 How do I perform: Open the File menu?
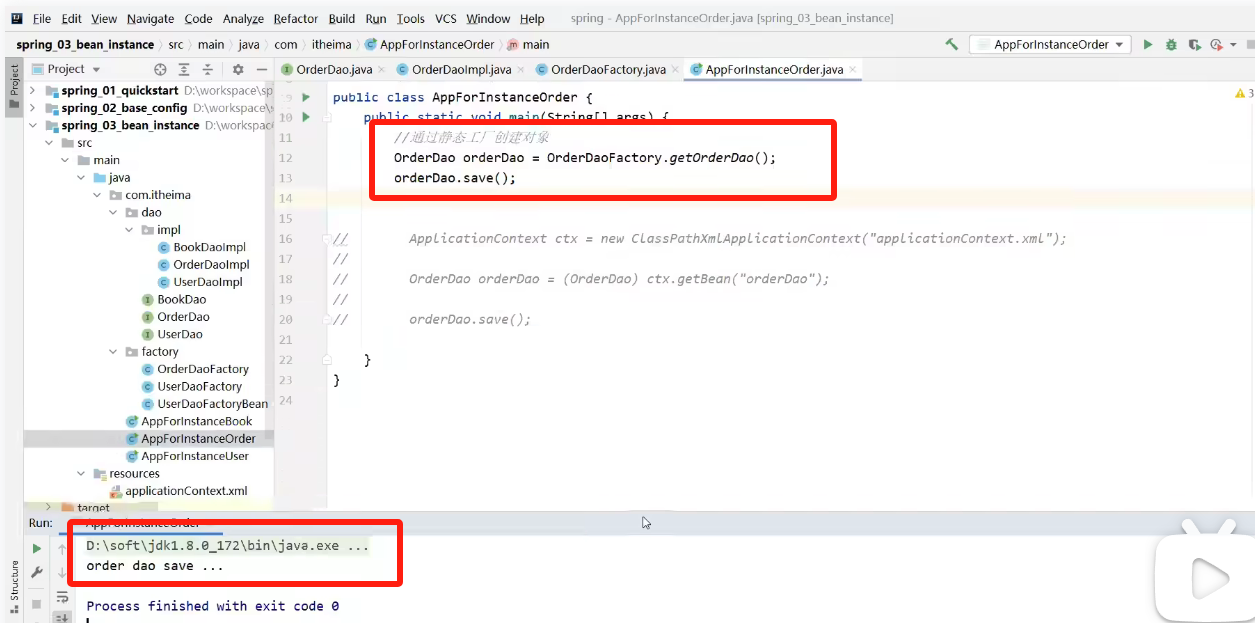[42, 18]
